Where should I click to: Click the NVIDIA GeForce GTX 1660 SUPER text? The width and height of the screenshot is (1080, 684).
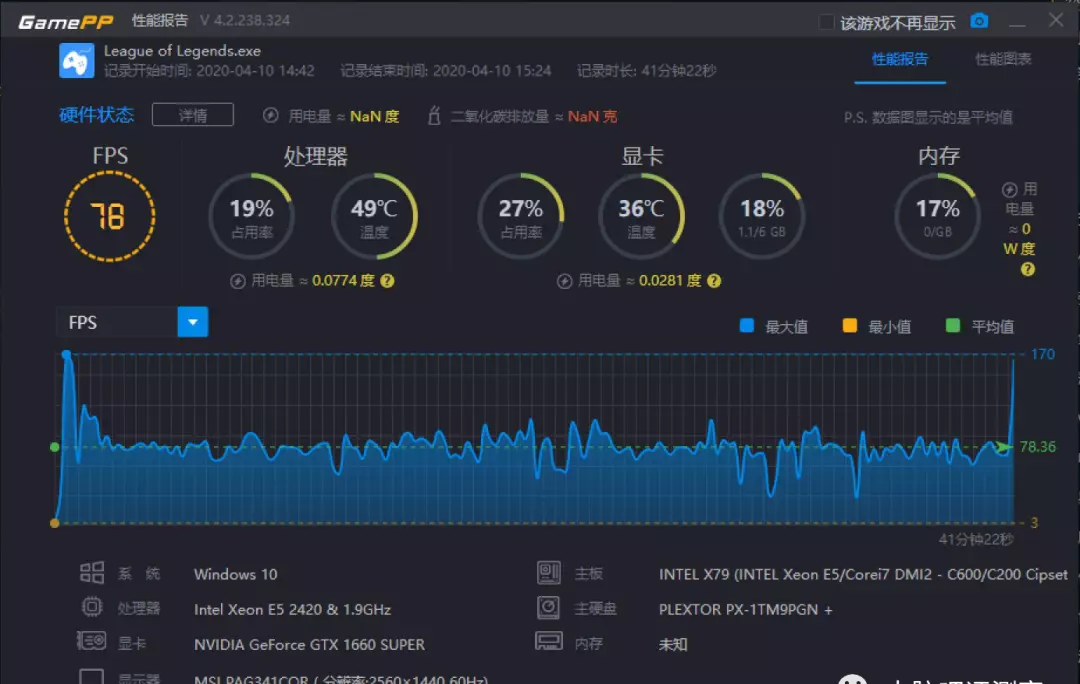309,645
